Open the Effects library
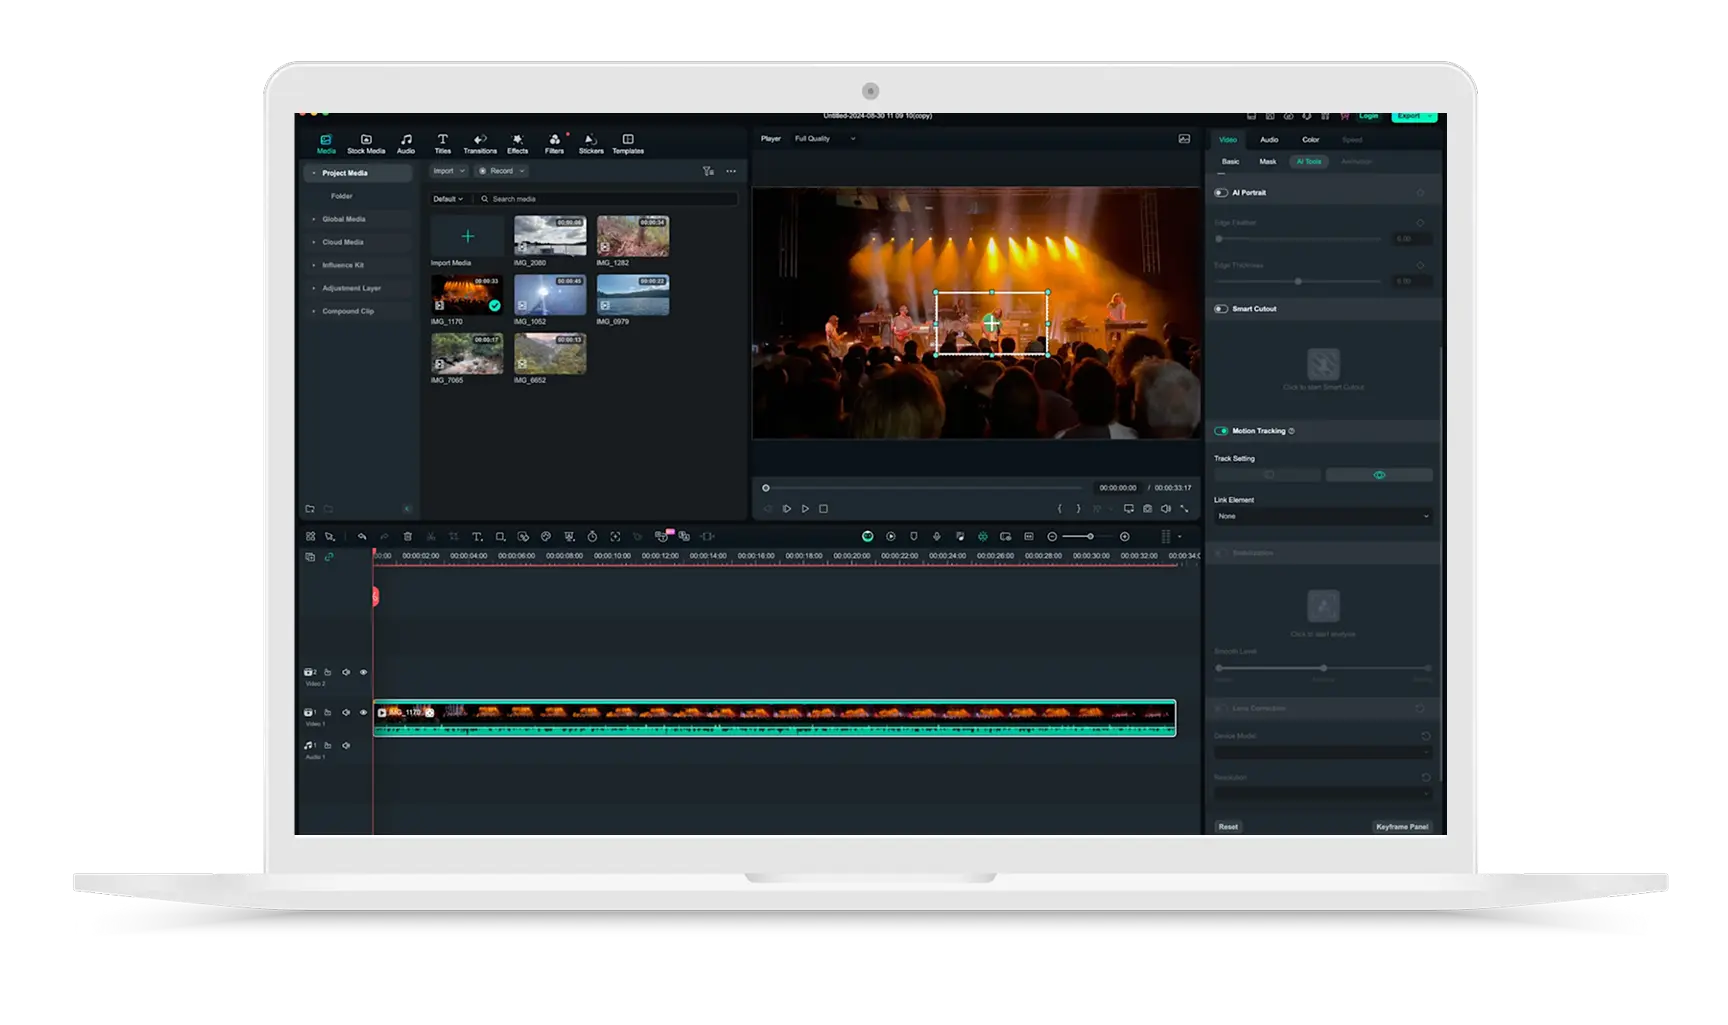 point(517,144)
